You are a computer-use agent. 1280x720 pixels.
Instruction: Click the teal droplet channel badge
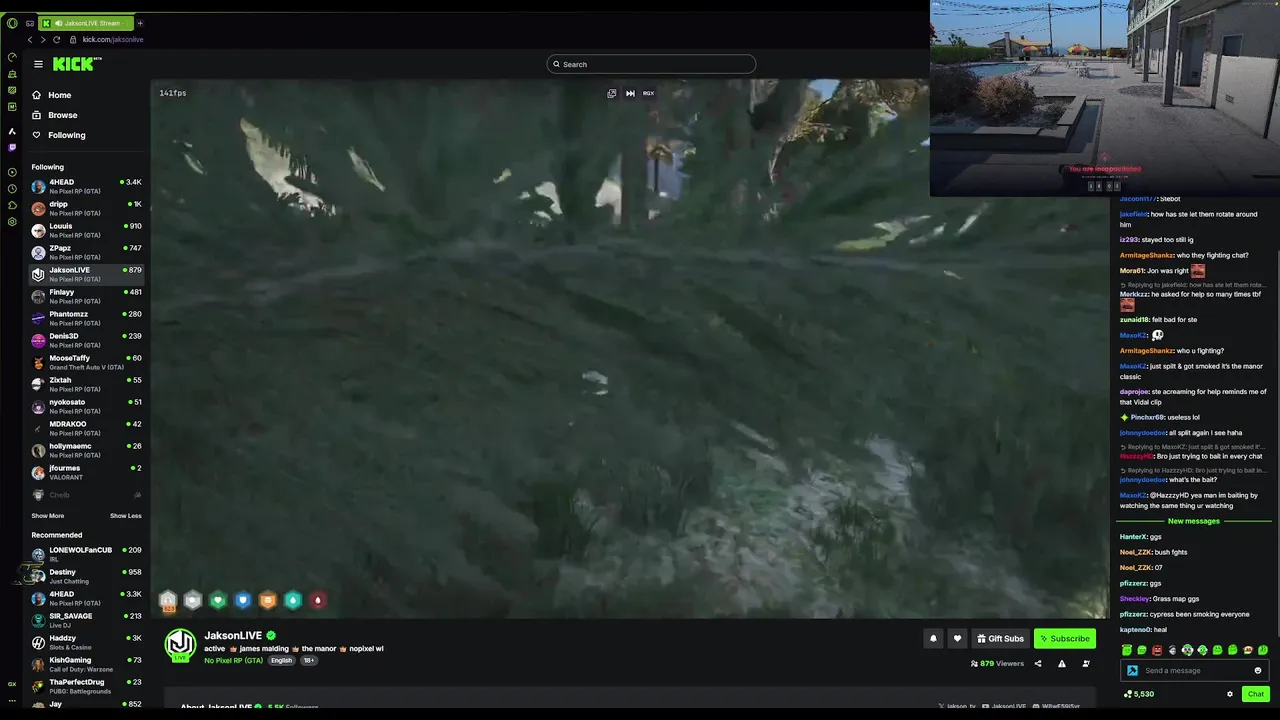click(293, 600)
